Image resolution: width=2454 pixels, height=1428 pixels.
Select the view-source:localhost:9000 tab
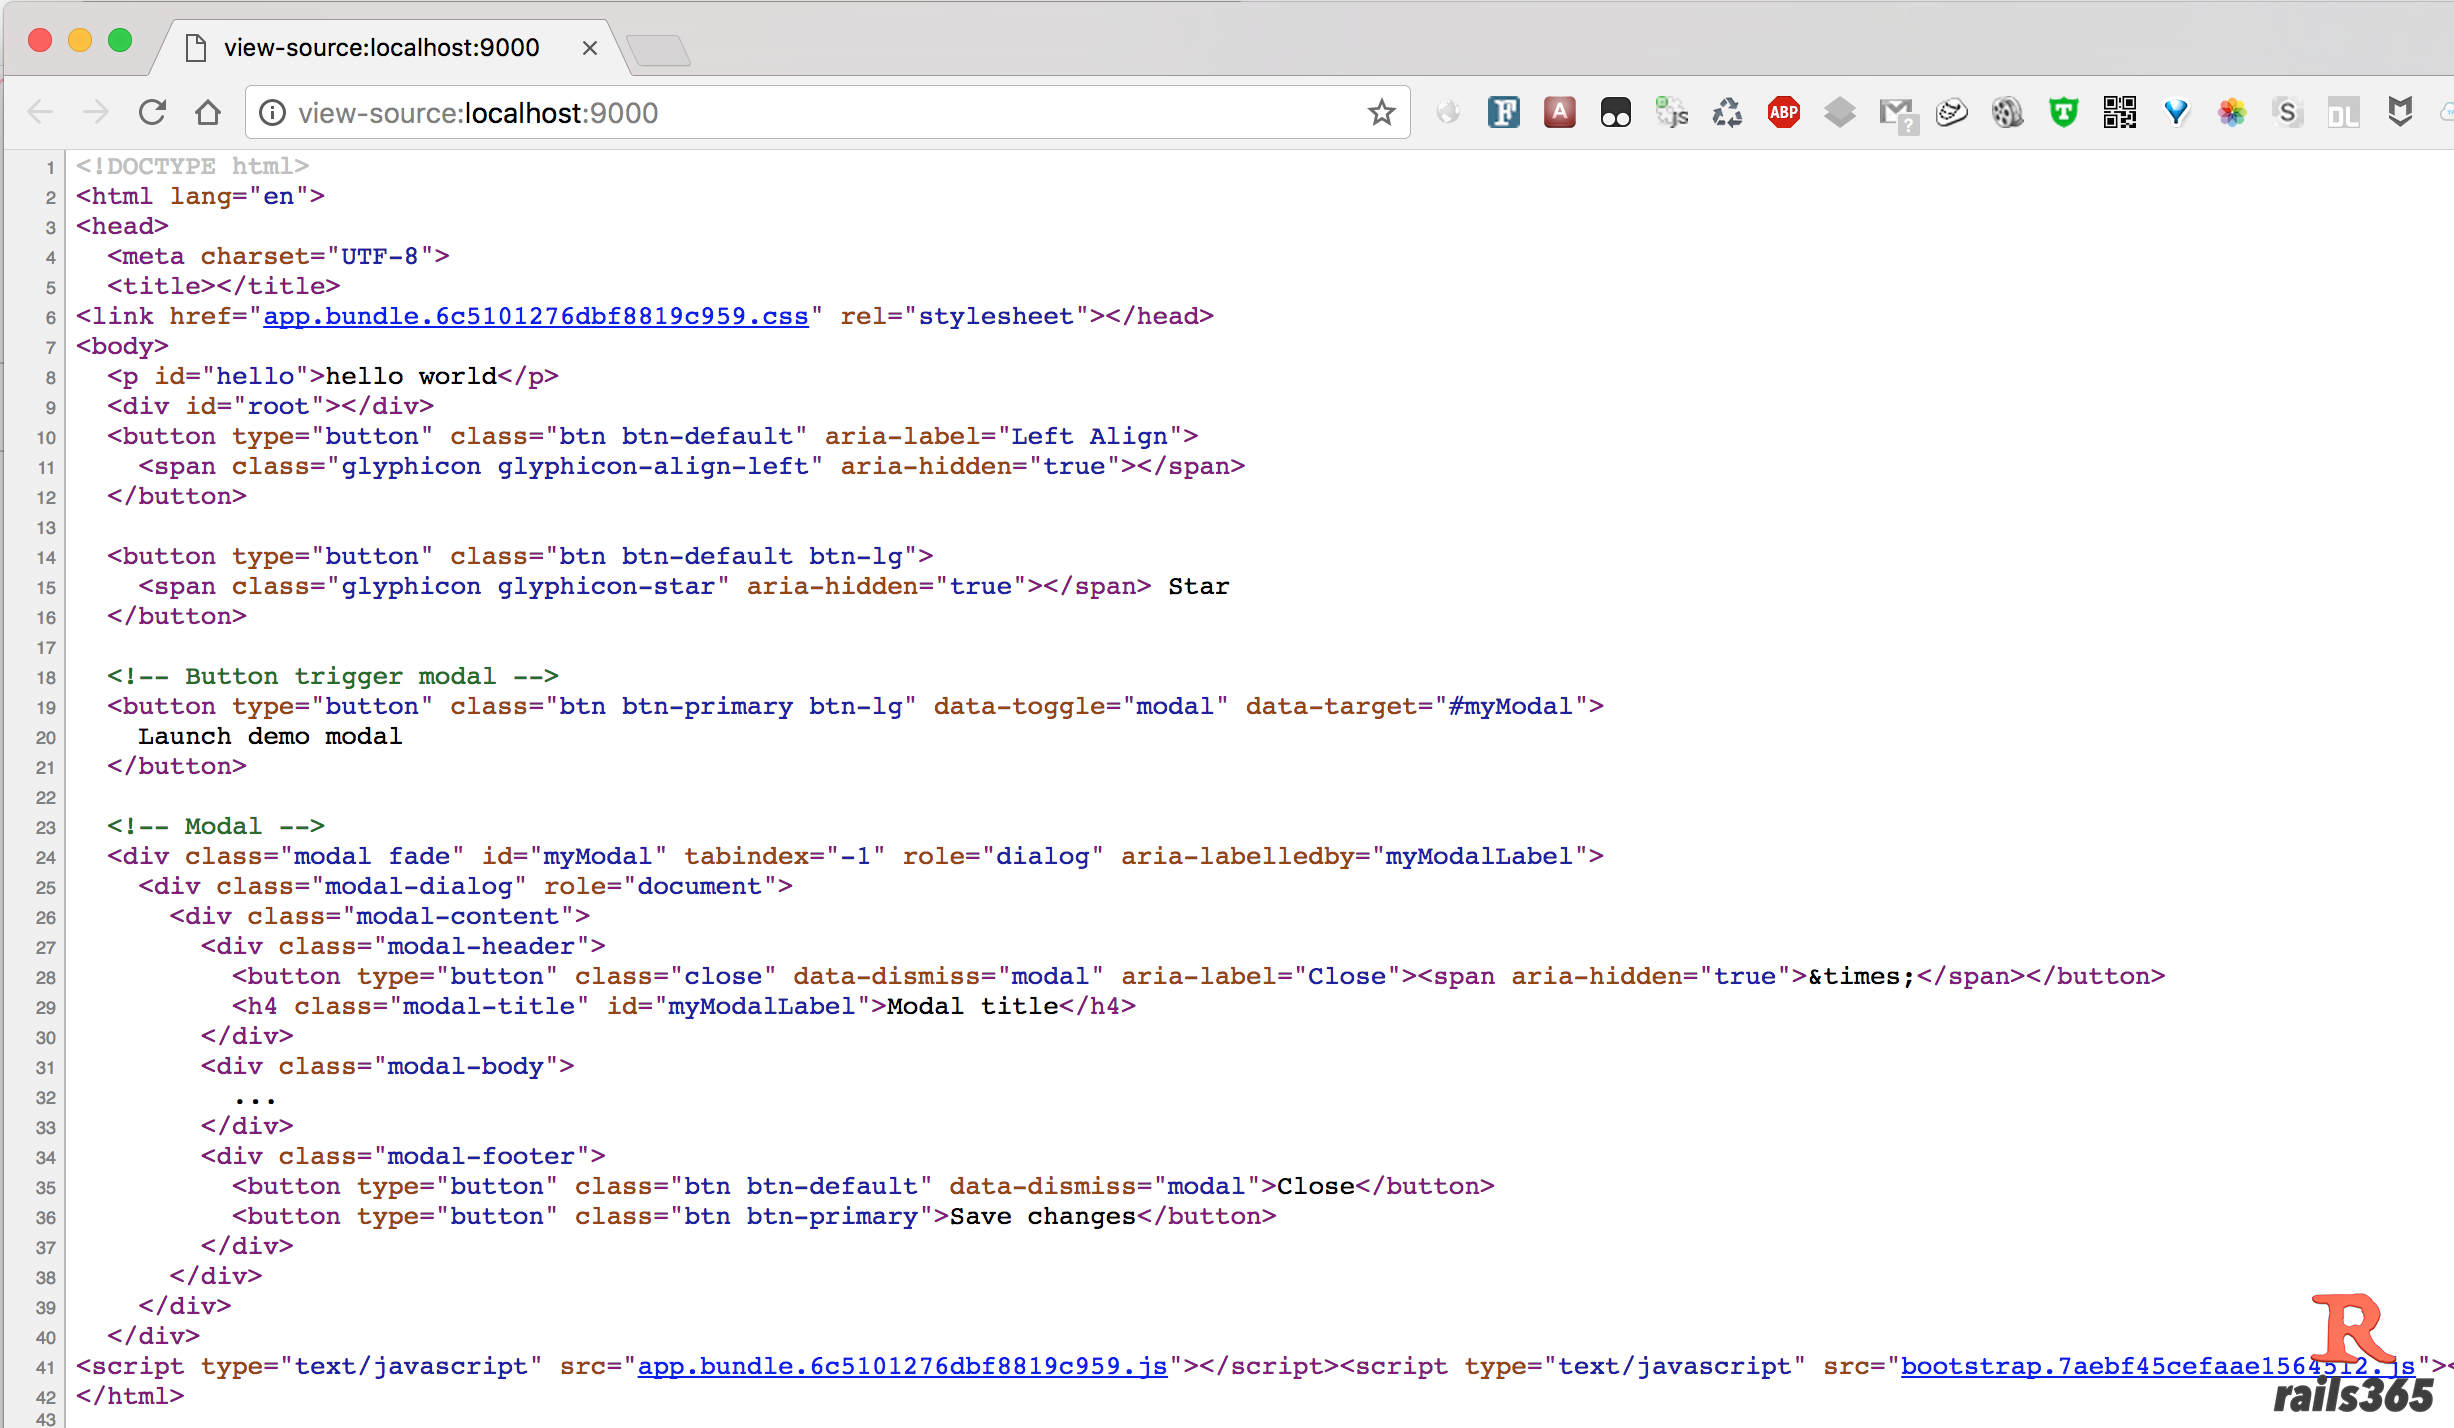click(381, 47)
